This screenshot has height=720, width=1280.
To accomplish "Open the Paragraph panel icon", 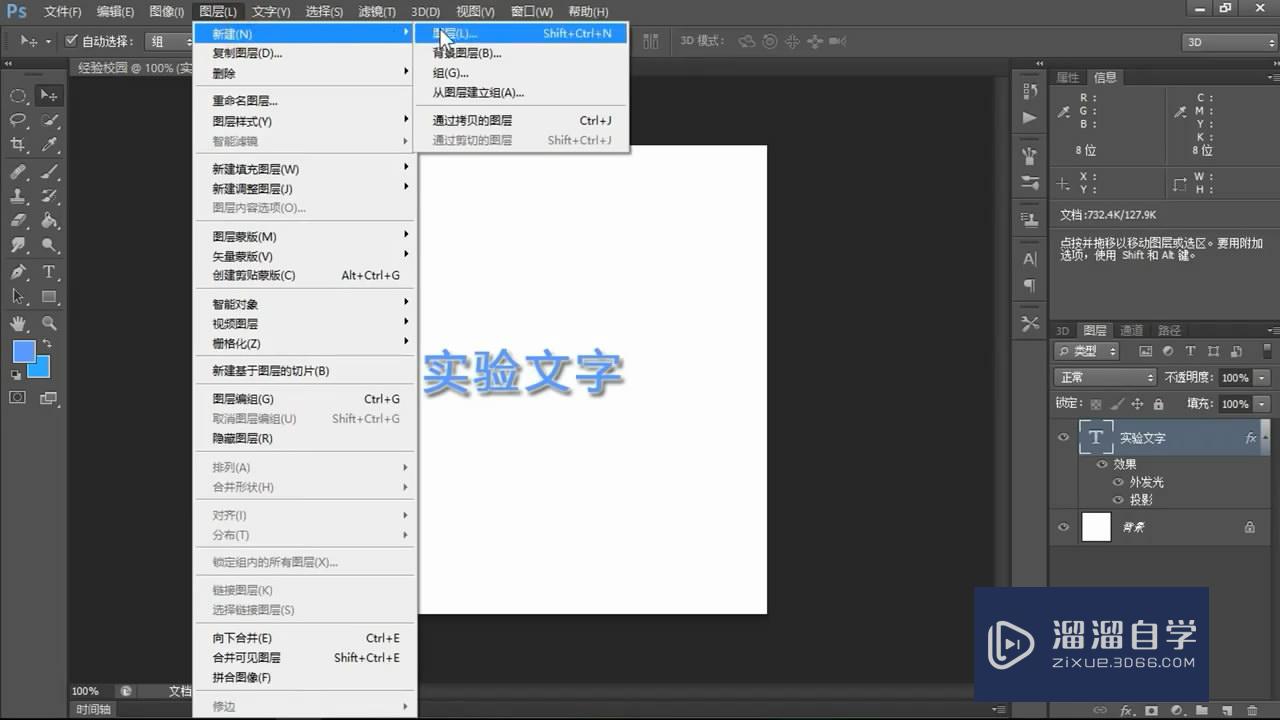I will pos(1030,286).
